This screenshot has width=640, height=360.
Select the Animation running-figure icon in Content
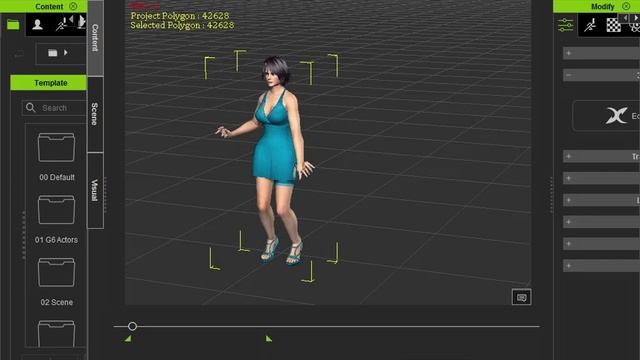pyautogui.click(x=61, y=25)
